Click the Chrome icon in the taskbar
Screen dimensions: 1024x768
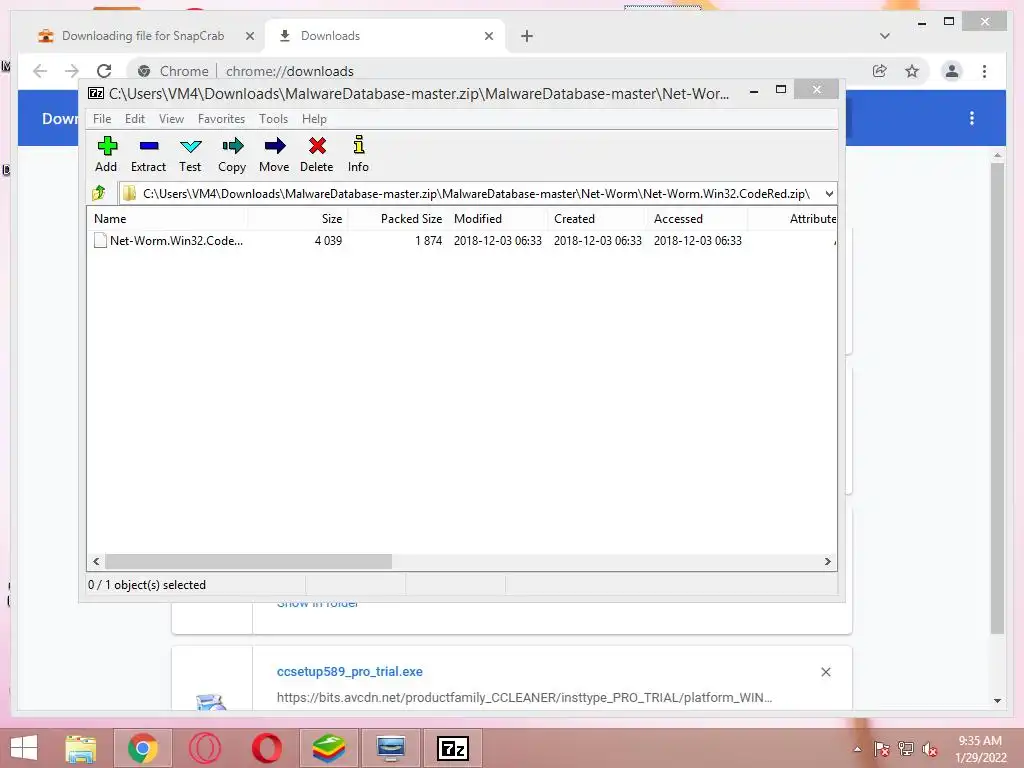pos(142,748)
